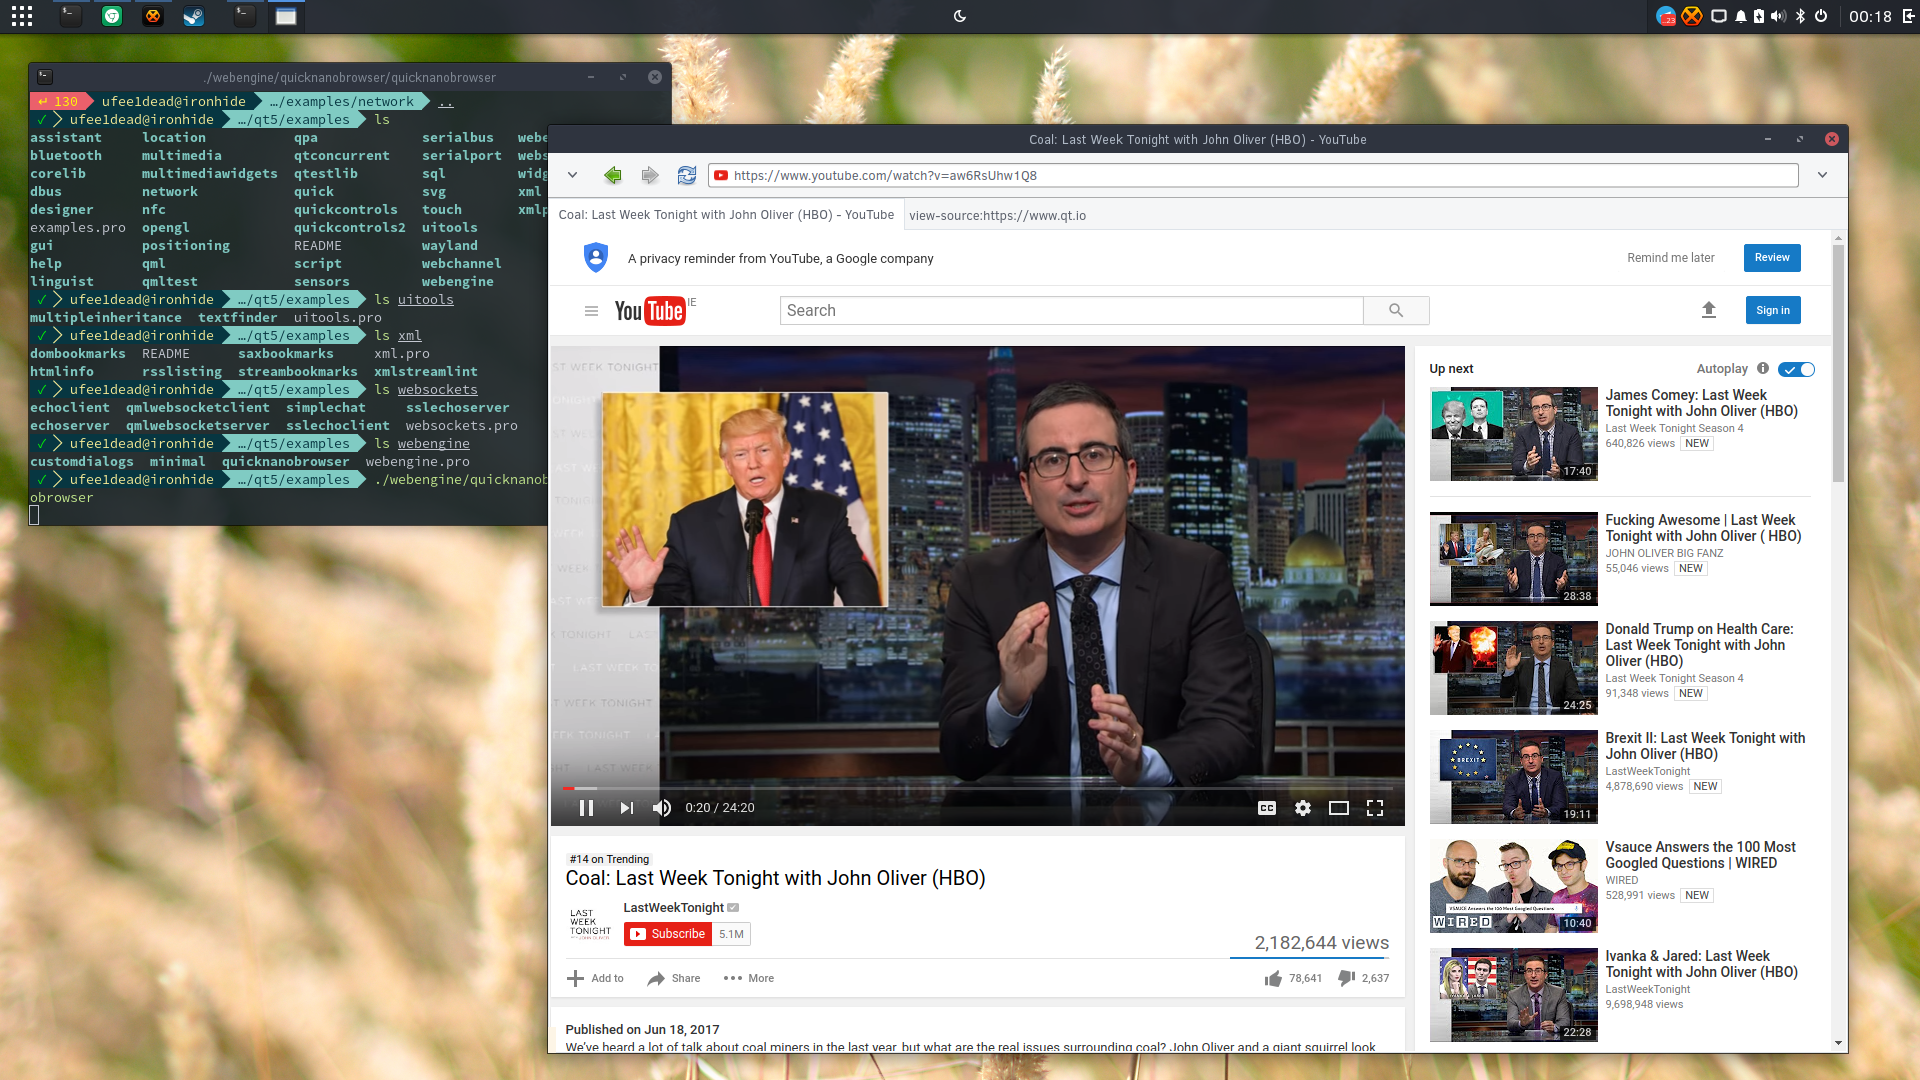Viewport: 1920px width, 1080px height.
Task: Switch player to theater mode
Action: click(x=1339, y=808)
